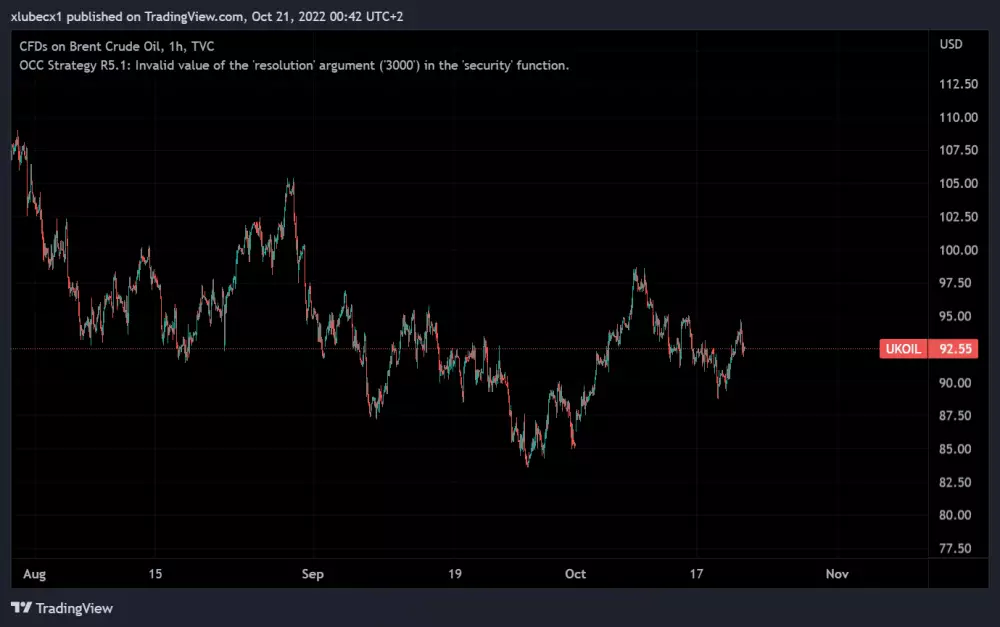Click the 17 date label on time axis

[697, 574]
